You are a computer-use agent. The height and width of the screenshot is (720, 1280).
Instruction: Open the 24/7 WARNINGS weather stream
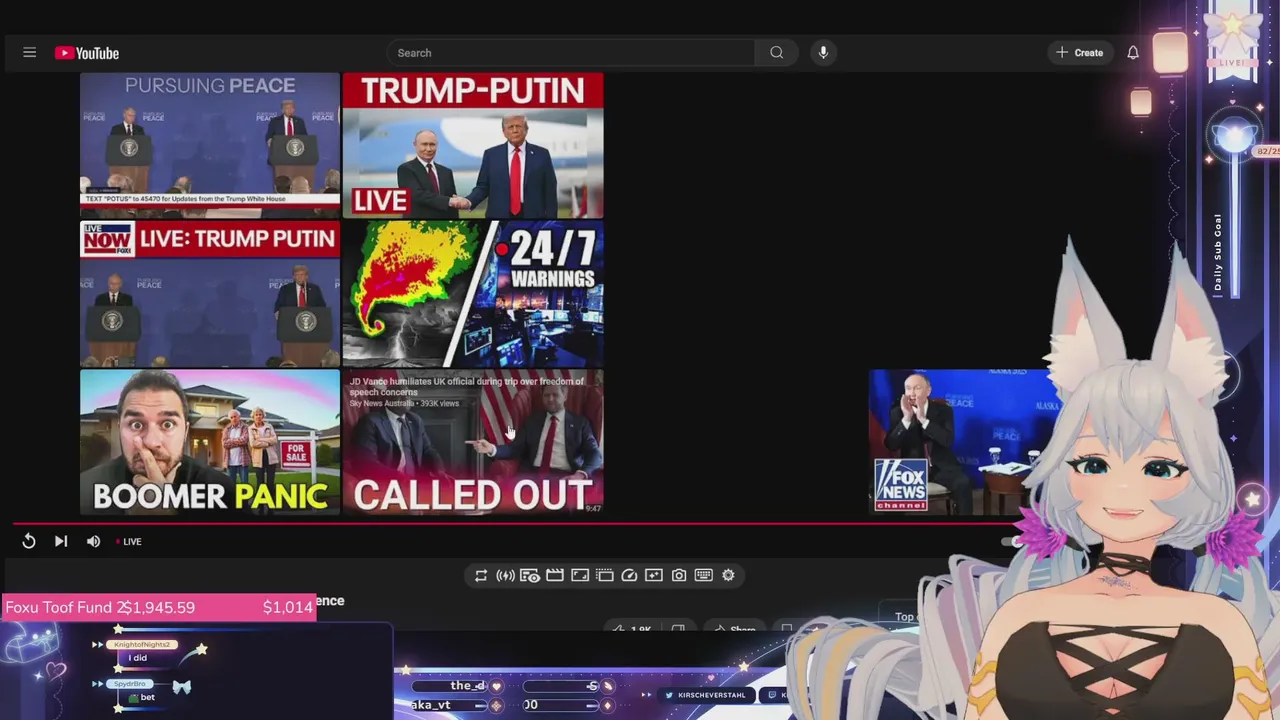coord(473,294)
